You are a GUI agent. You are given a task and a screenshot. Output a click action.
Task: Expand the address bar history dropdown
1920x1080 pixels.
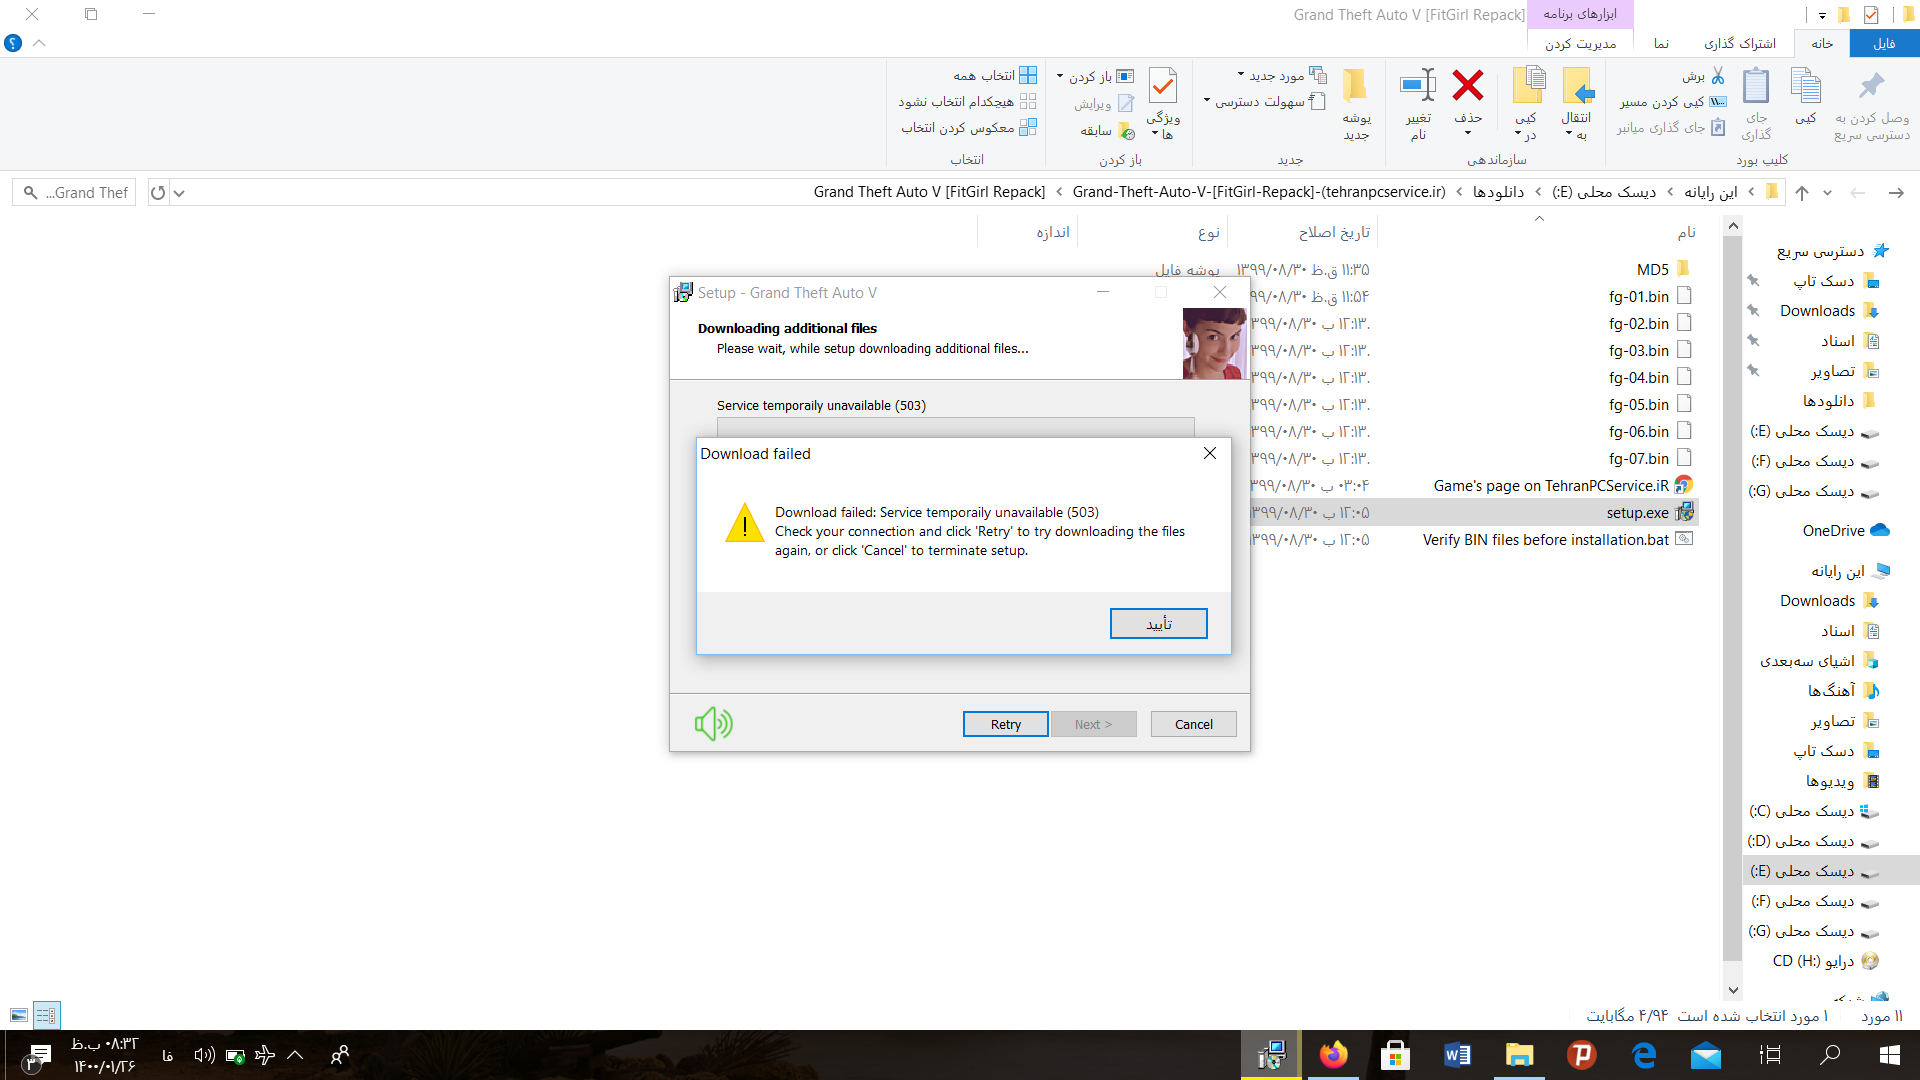(x=179, y=193)
